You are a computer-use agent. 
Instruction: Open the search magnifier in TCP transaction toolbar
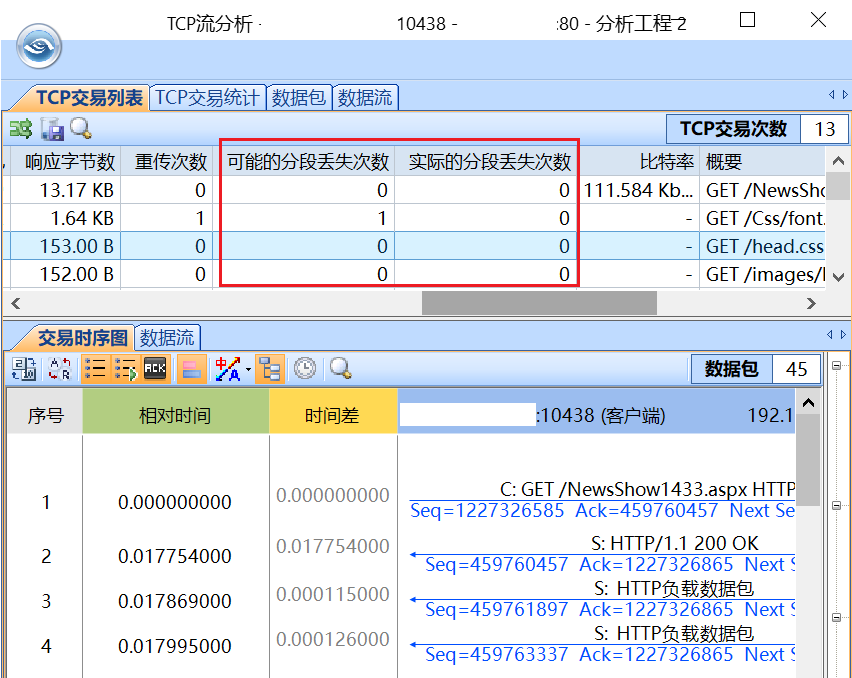(78, 129)
